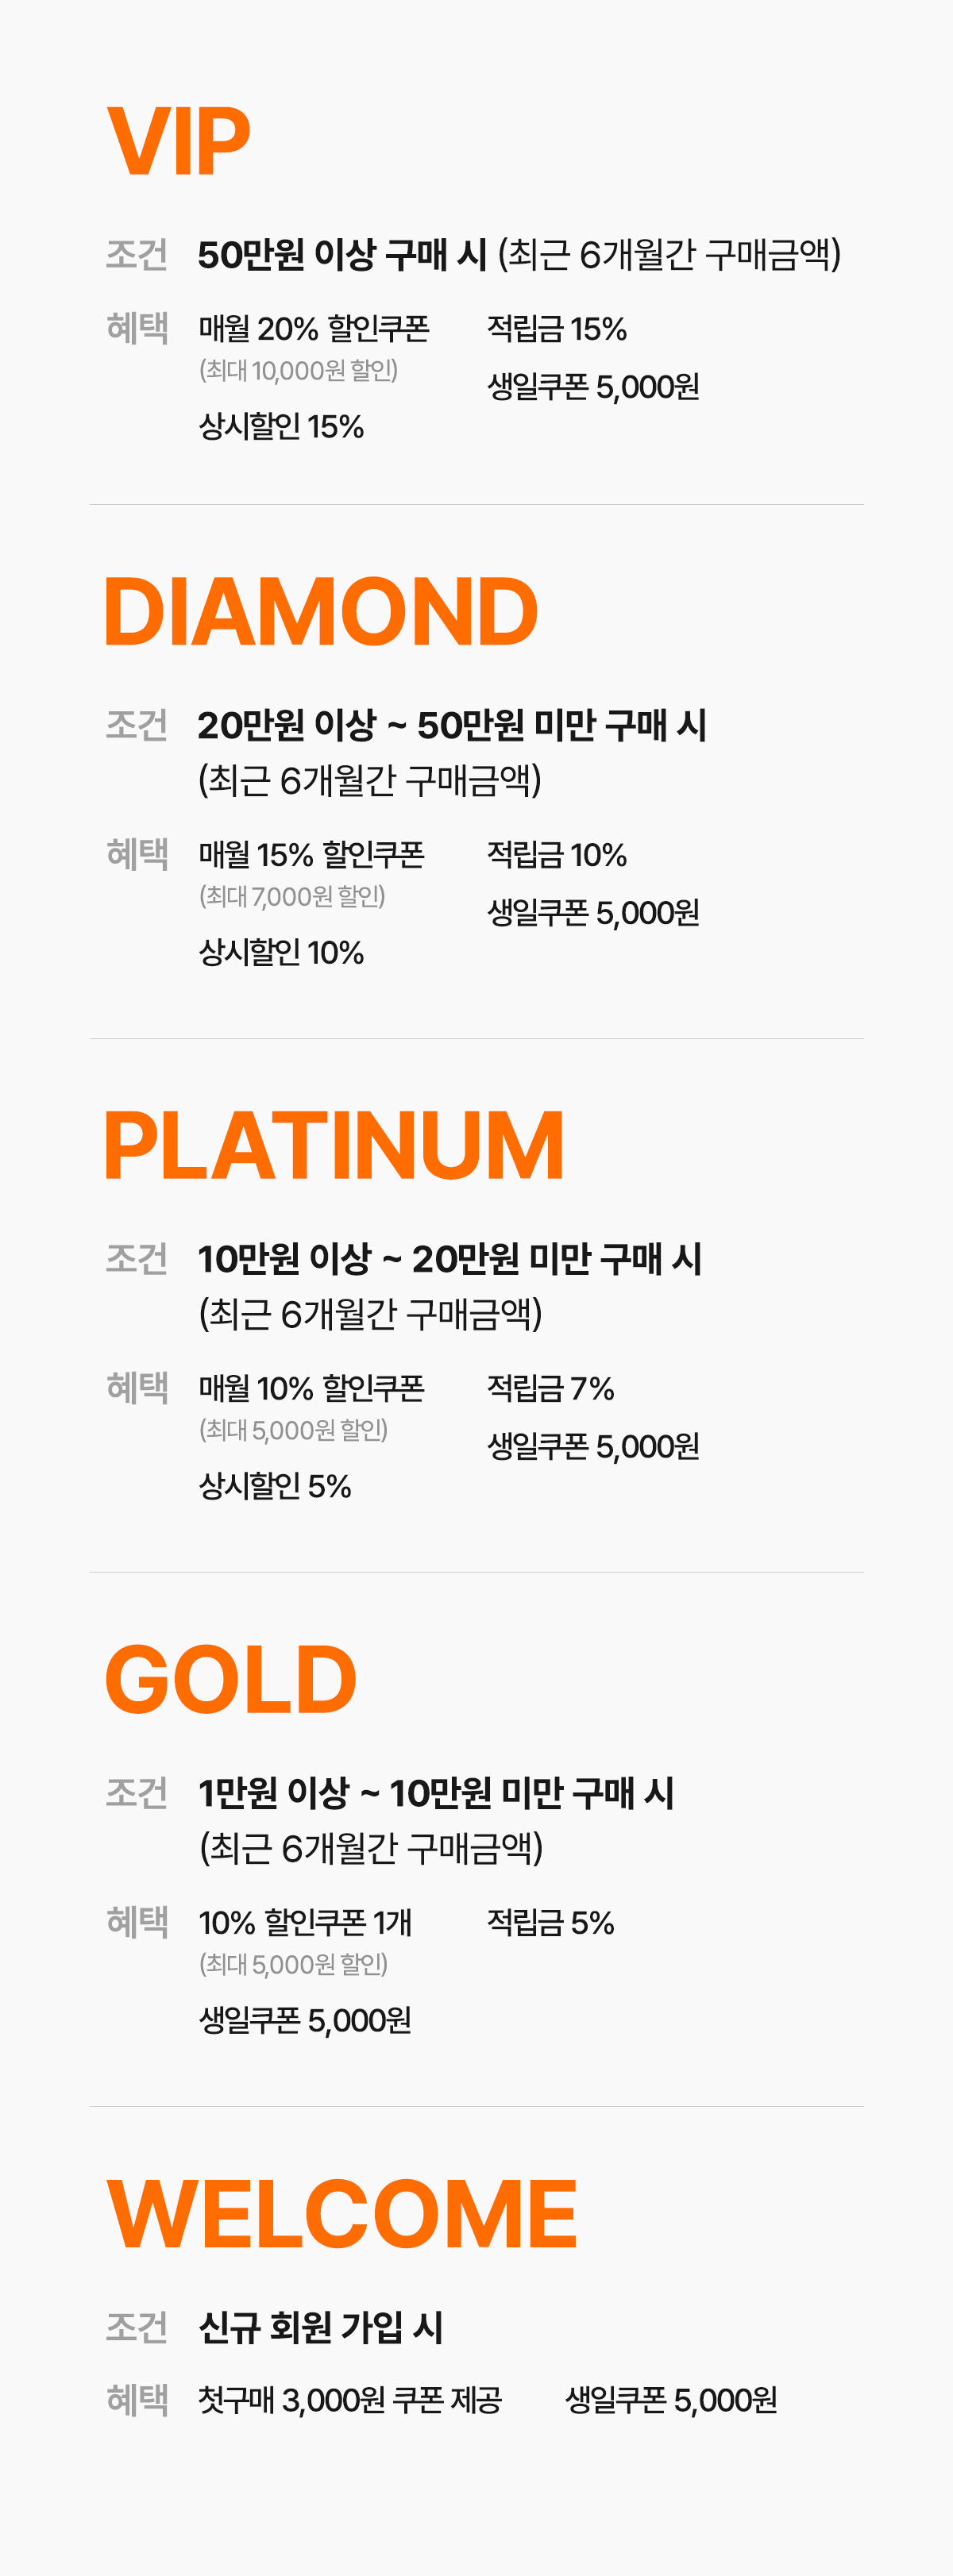This screenshot has width=953, height=2576.
Task: Click GOLD 적립금 5% text
Action: (551, 1922)
